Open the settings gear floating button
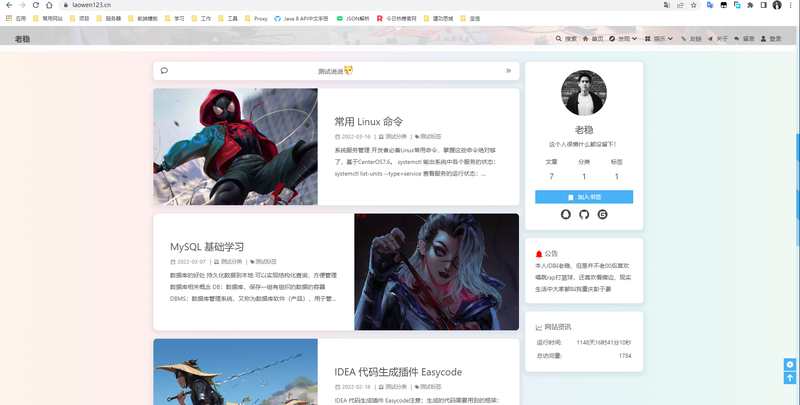 coord(790,364)
